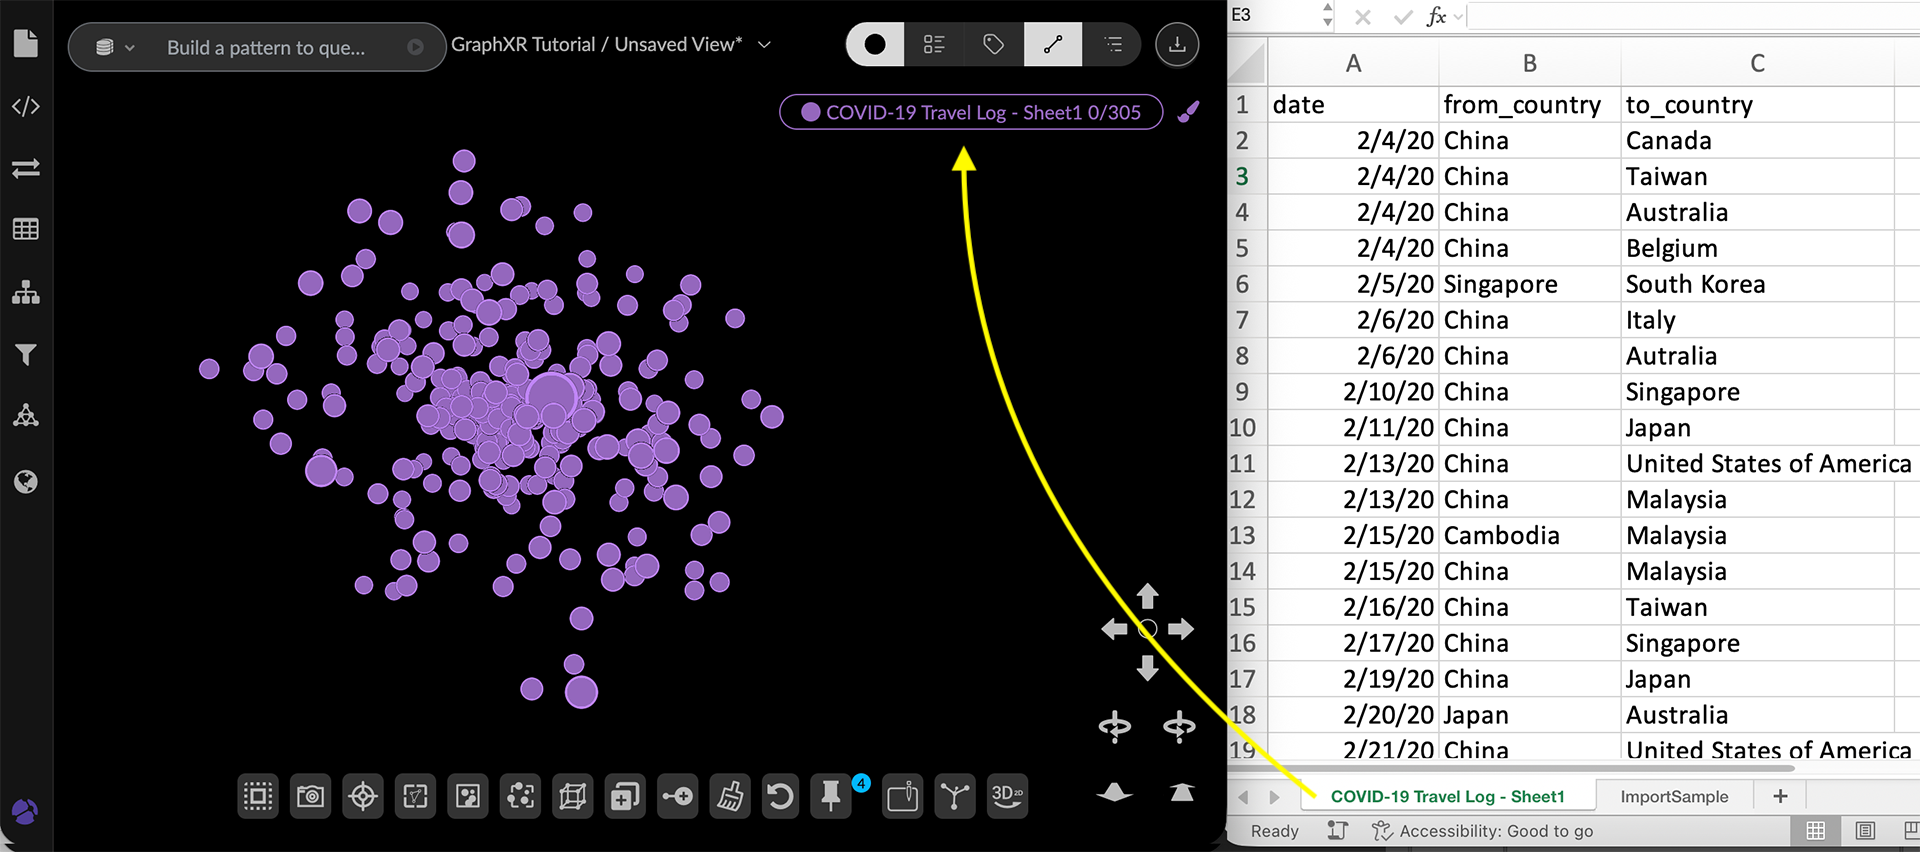
Task: Expand the database selector dropdown
Action: click(x=114, y=47)
